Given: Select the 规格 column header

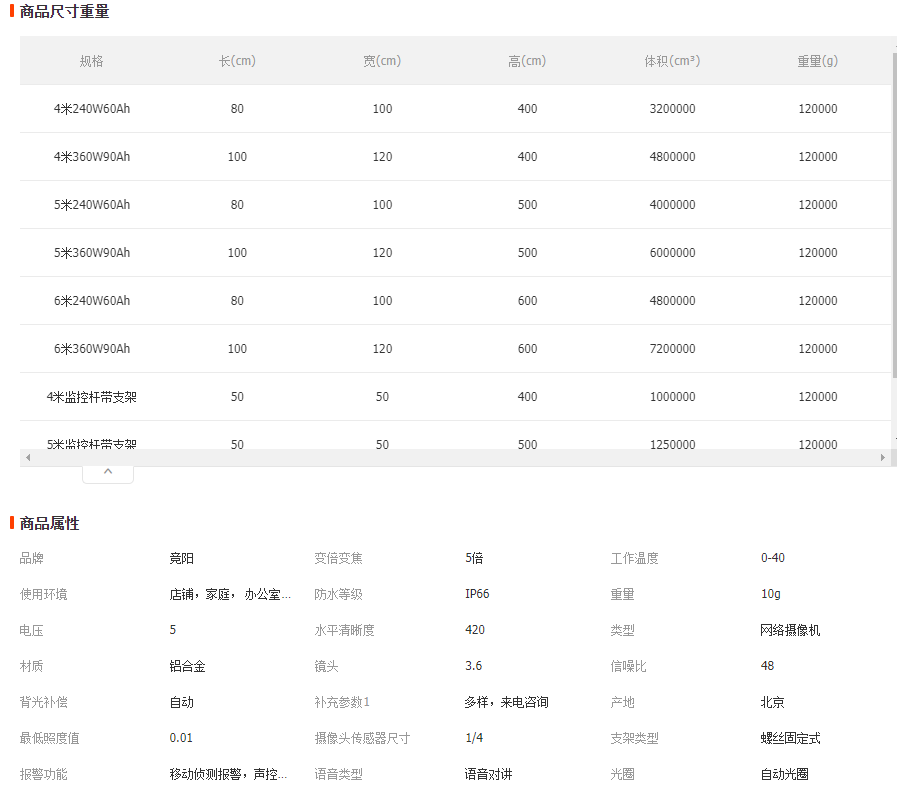Looking at the screenshot, I should [x=92, y=61].
